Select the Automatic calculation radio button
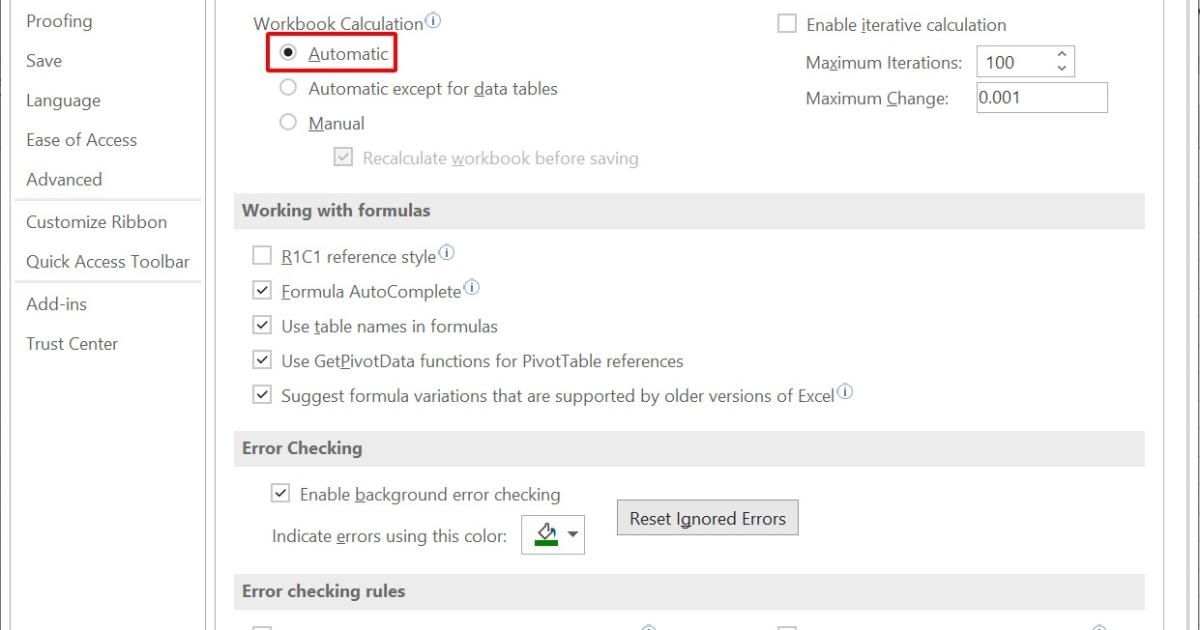 click(x=289, y=53)
